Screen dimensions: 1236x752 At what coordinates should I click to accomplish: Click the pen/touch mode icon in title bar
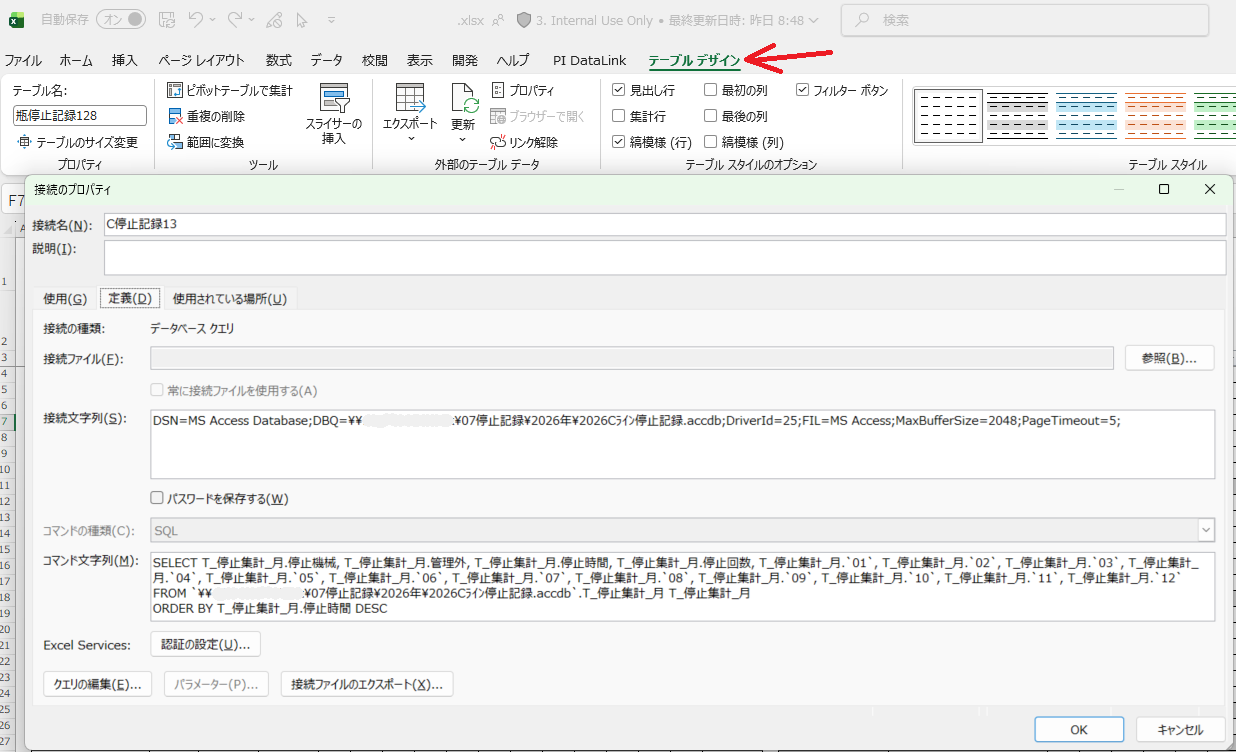pyautogui.click(x=272, y=20)
